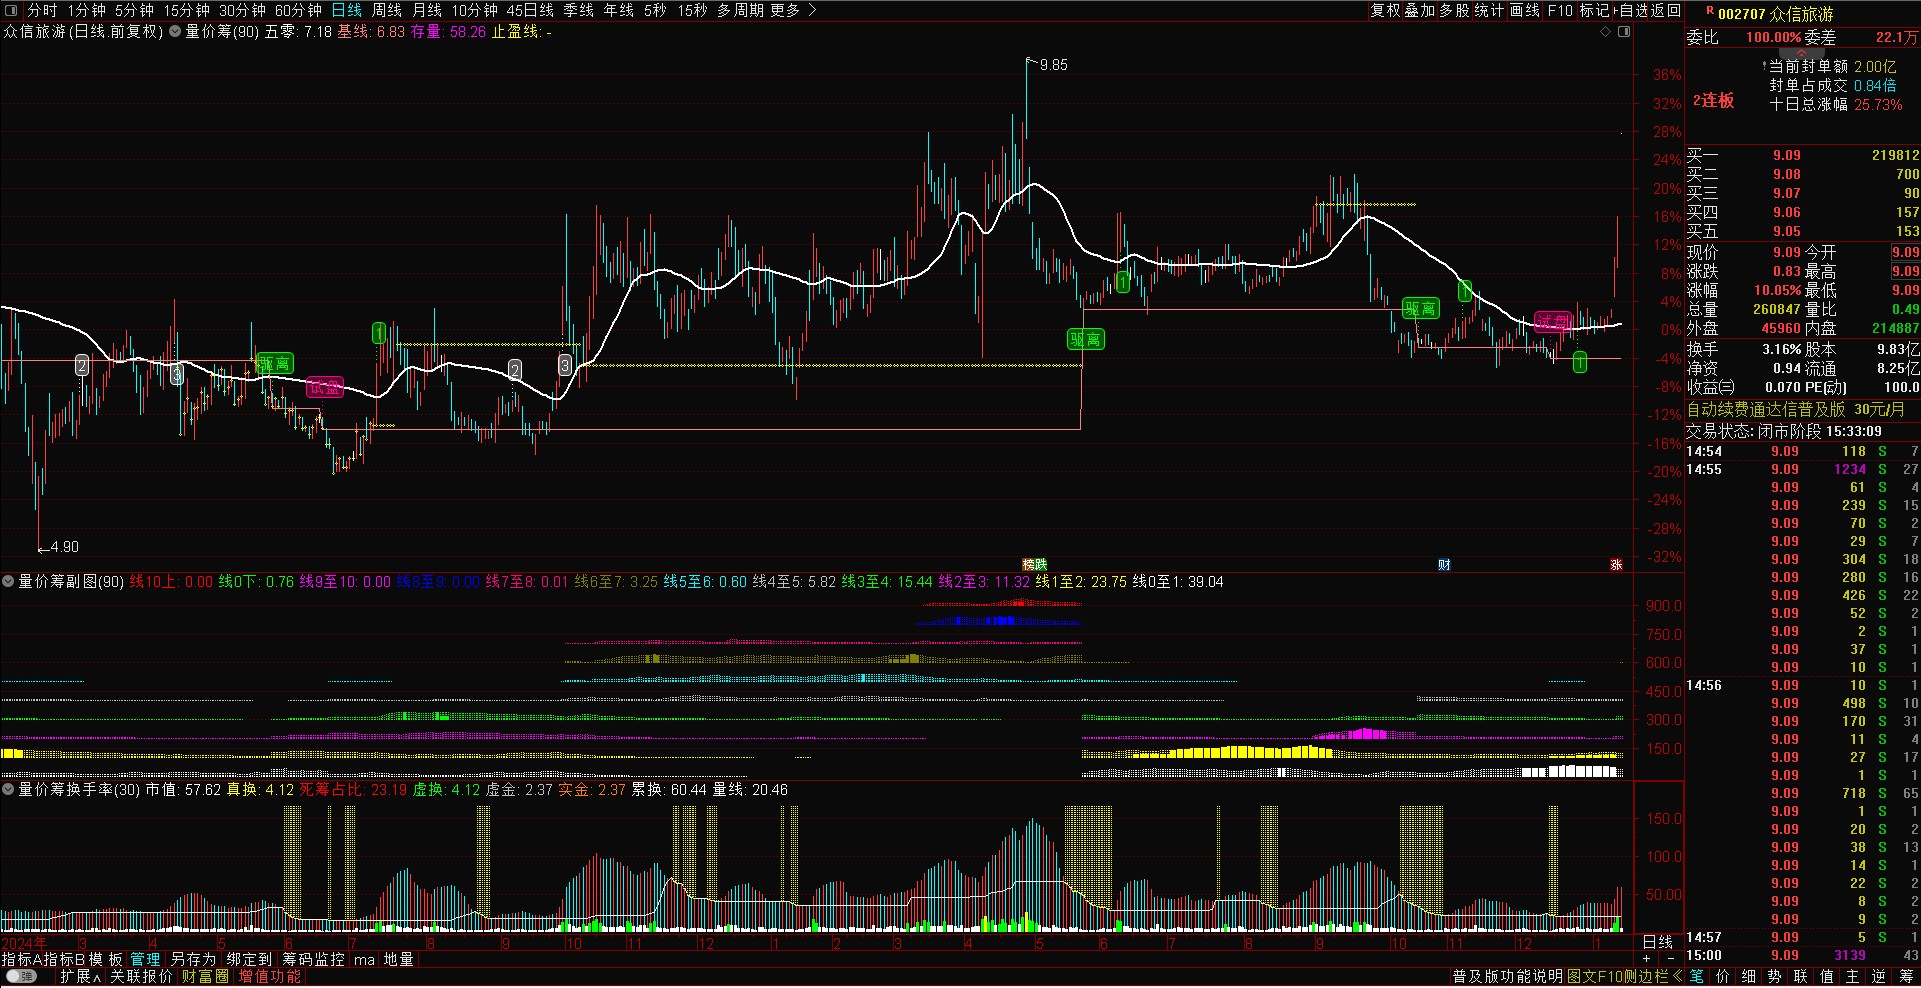
Task: Toggle the side panel icon at chart top-right
Action: tap(1624, 32)
